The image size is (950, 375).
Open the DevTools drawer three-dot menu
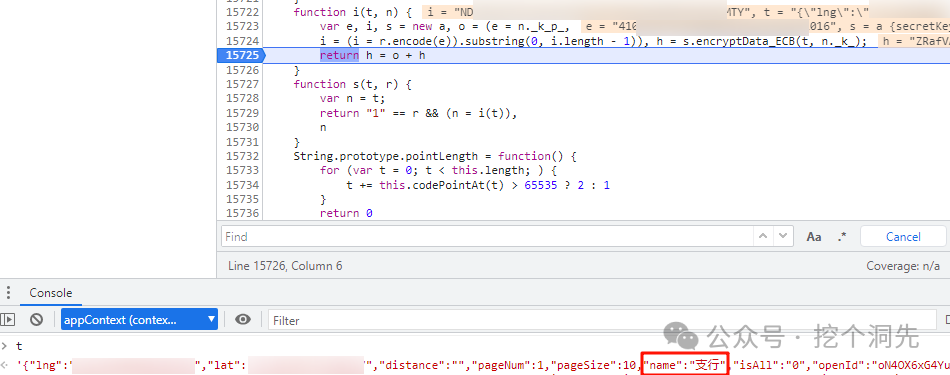[8, 293]
